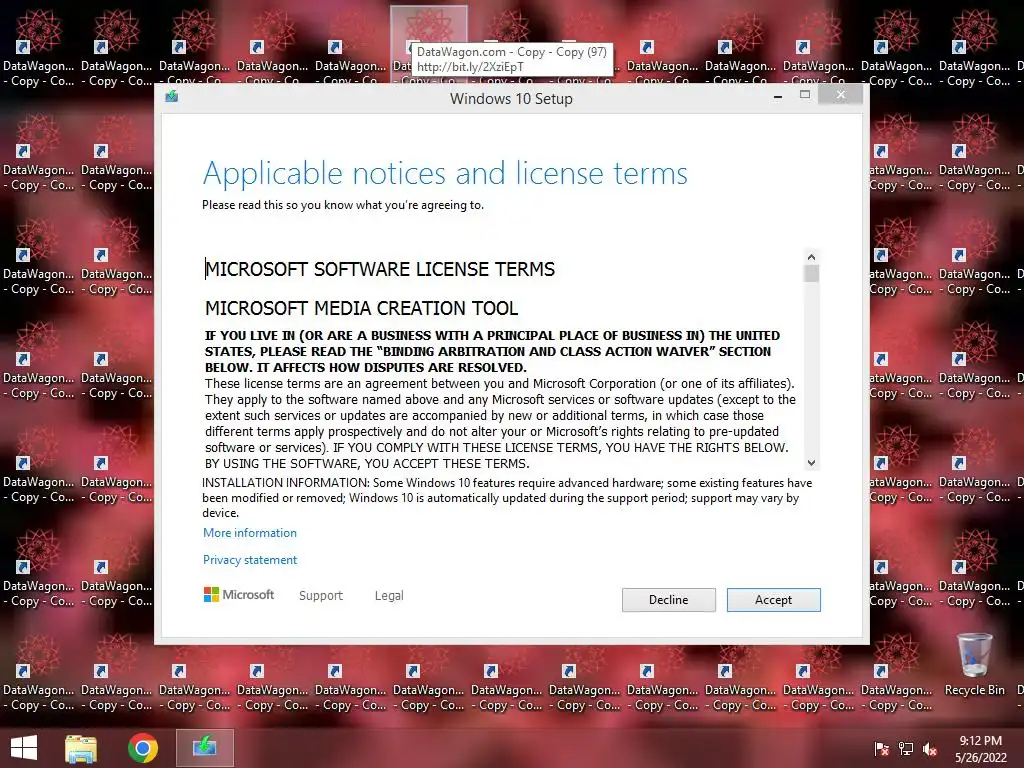Image resolution: width=1024 pixels, height=768 pixels.
Task: Click the INSTALLATION INFORMATION paragraph
Action: (507, 498)
